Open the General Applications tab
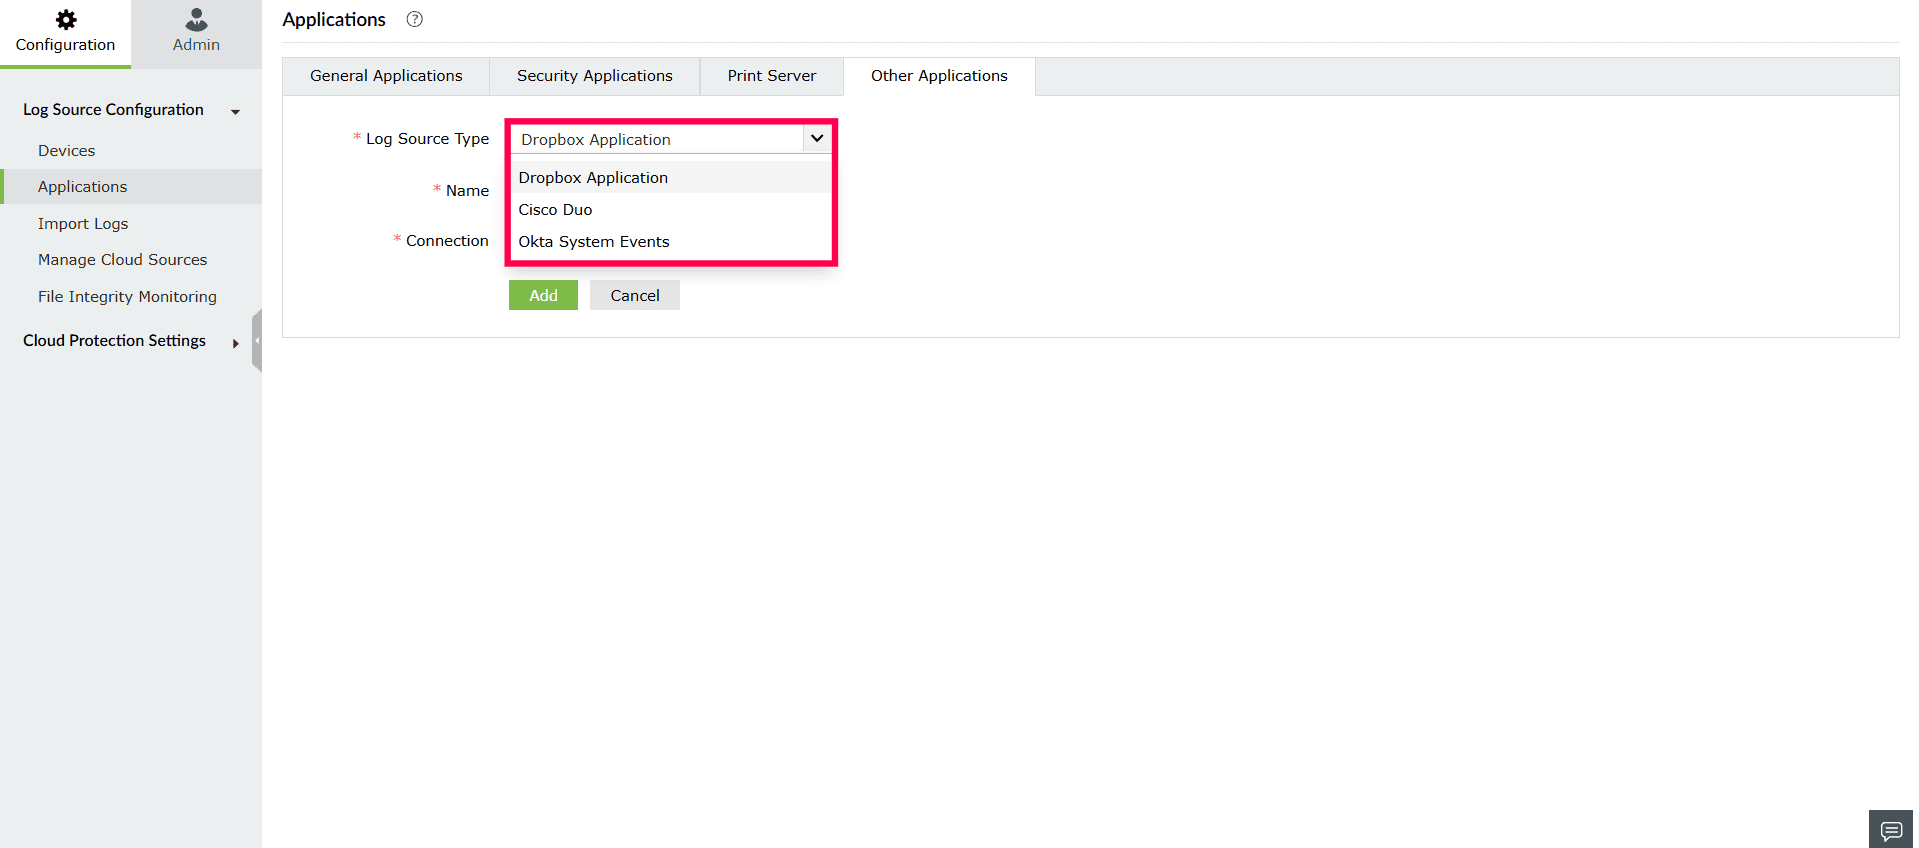 coord(386,76)
